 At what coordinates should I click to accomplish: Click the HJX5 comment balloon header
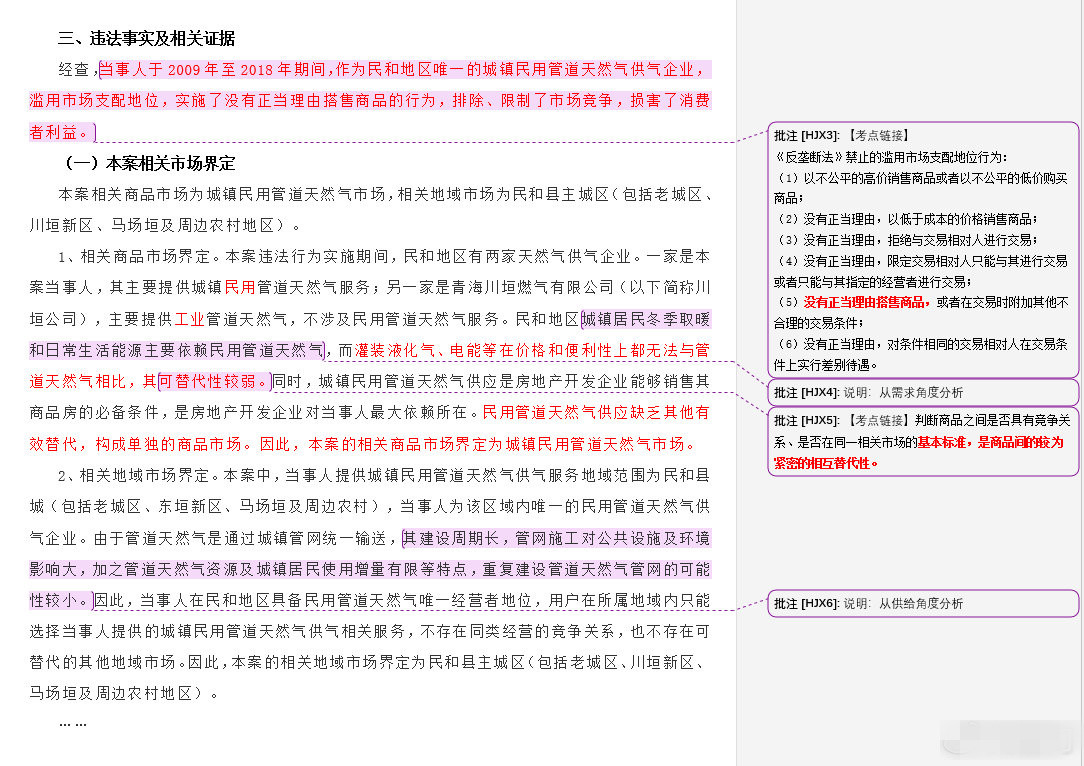[806, 420]
